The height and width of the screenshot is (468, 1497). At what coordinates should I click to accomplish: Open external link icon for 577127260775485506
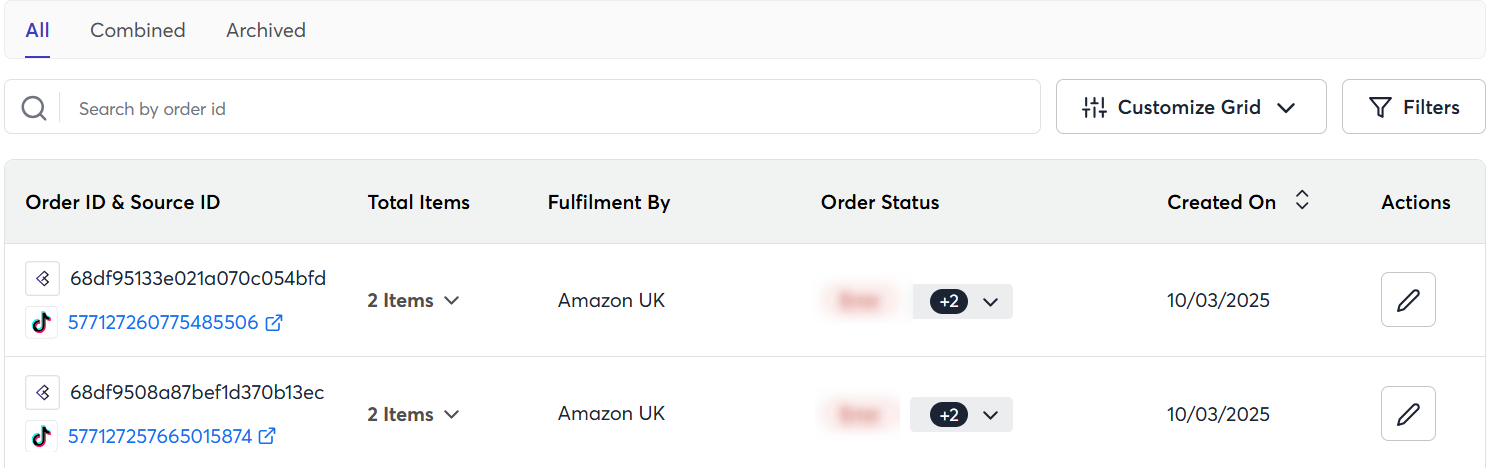273,323
